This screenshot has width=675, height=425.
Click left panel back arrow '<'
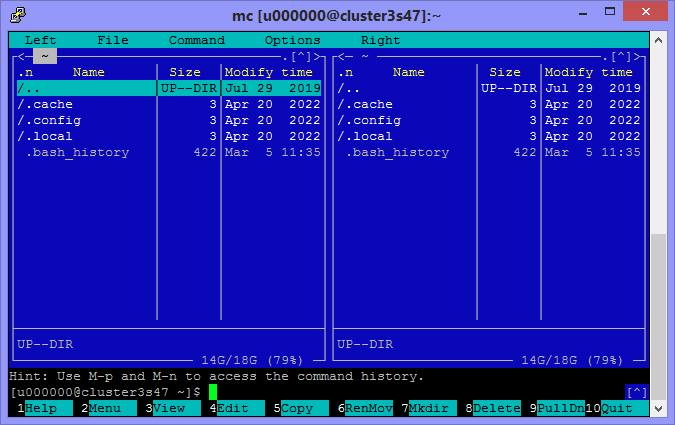21,57
